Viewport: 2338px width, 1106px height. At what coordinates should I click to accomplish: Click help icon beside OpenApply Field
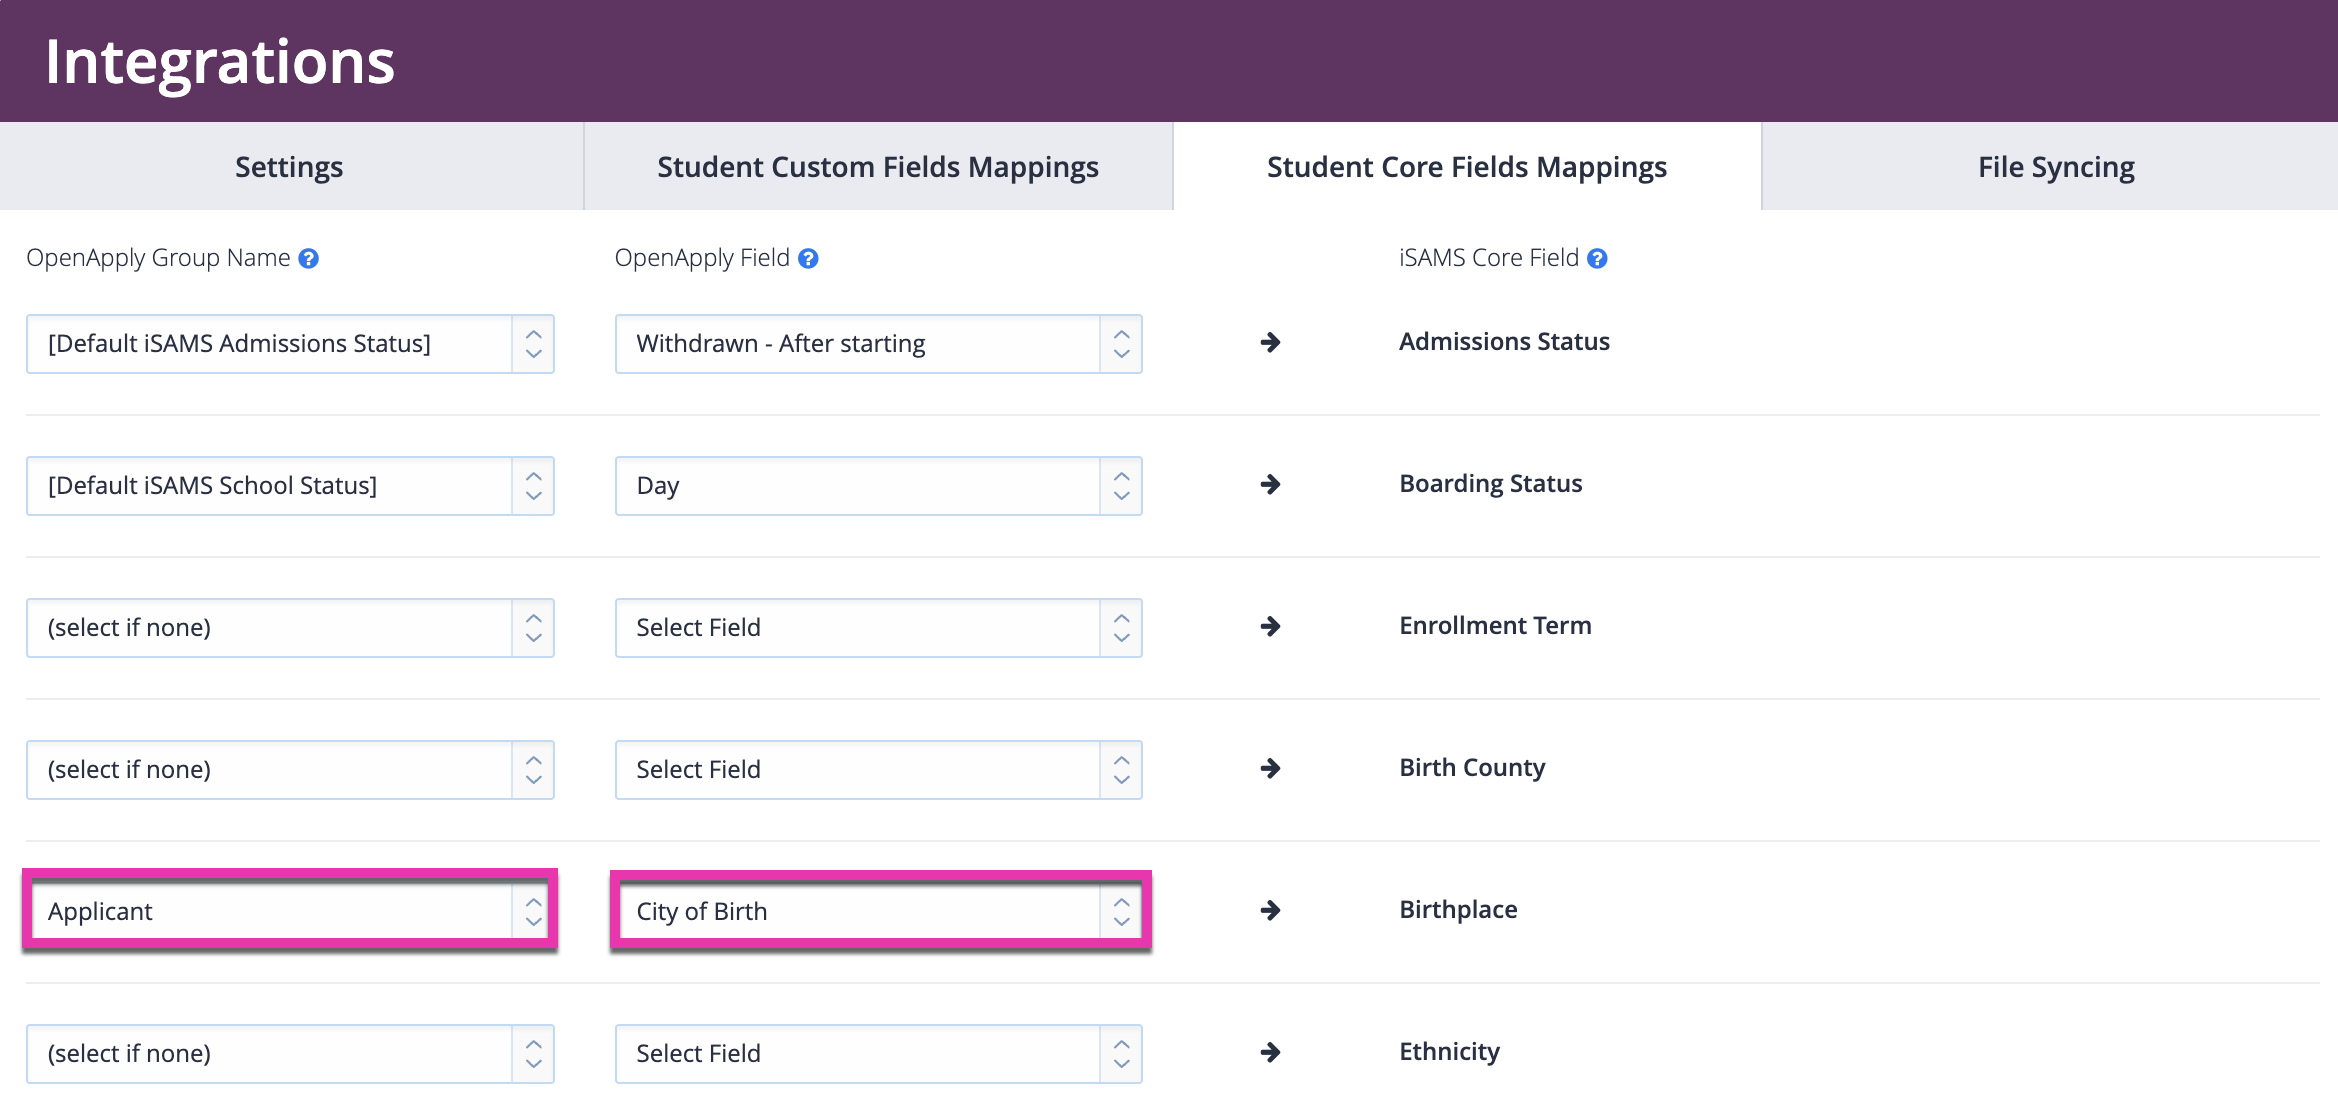[808, 259]
